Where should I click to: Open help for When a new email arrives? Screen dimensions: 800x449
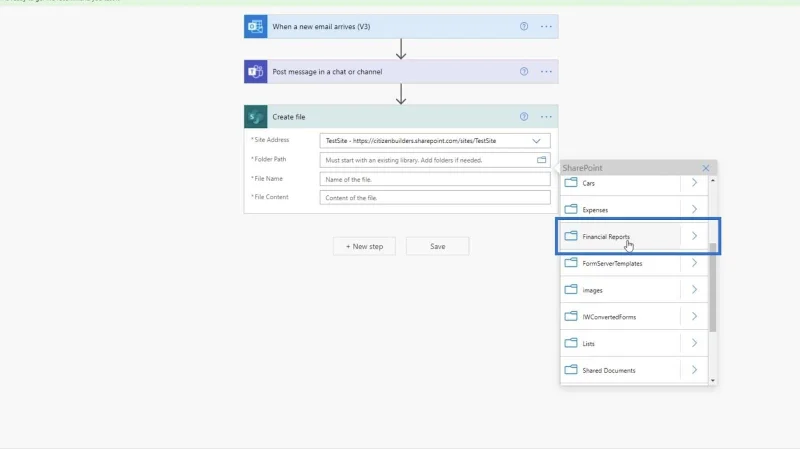click(x=524, y=27)
